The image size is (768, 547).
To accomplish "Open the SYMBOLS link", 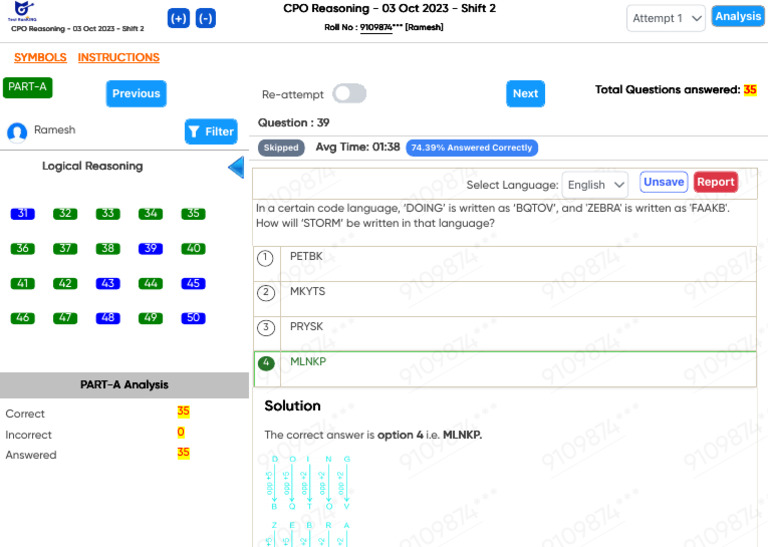I will pyautogui.click(x=40, y=57).
